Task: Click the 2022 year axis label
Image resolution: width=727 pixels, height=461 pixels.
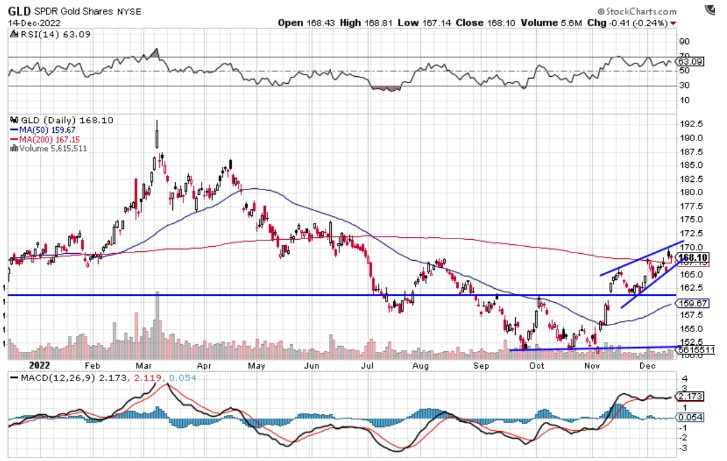Action: 39,365
